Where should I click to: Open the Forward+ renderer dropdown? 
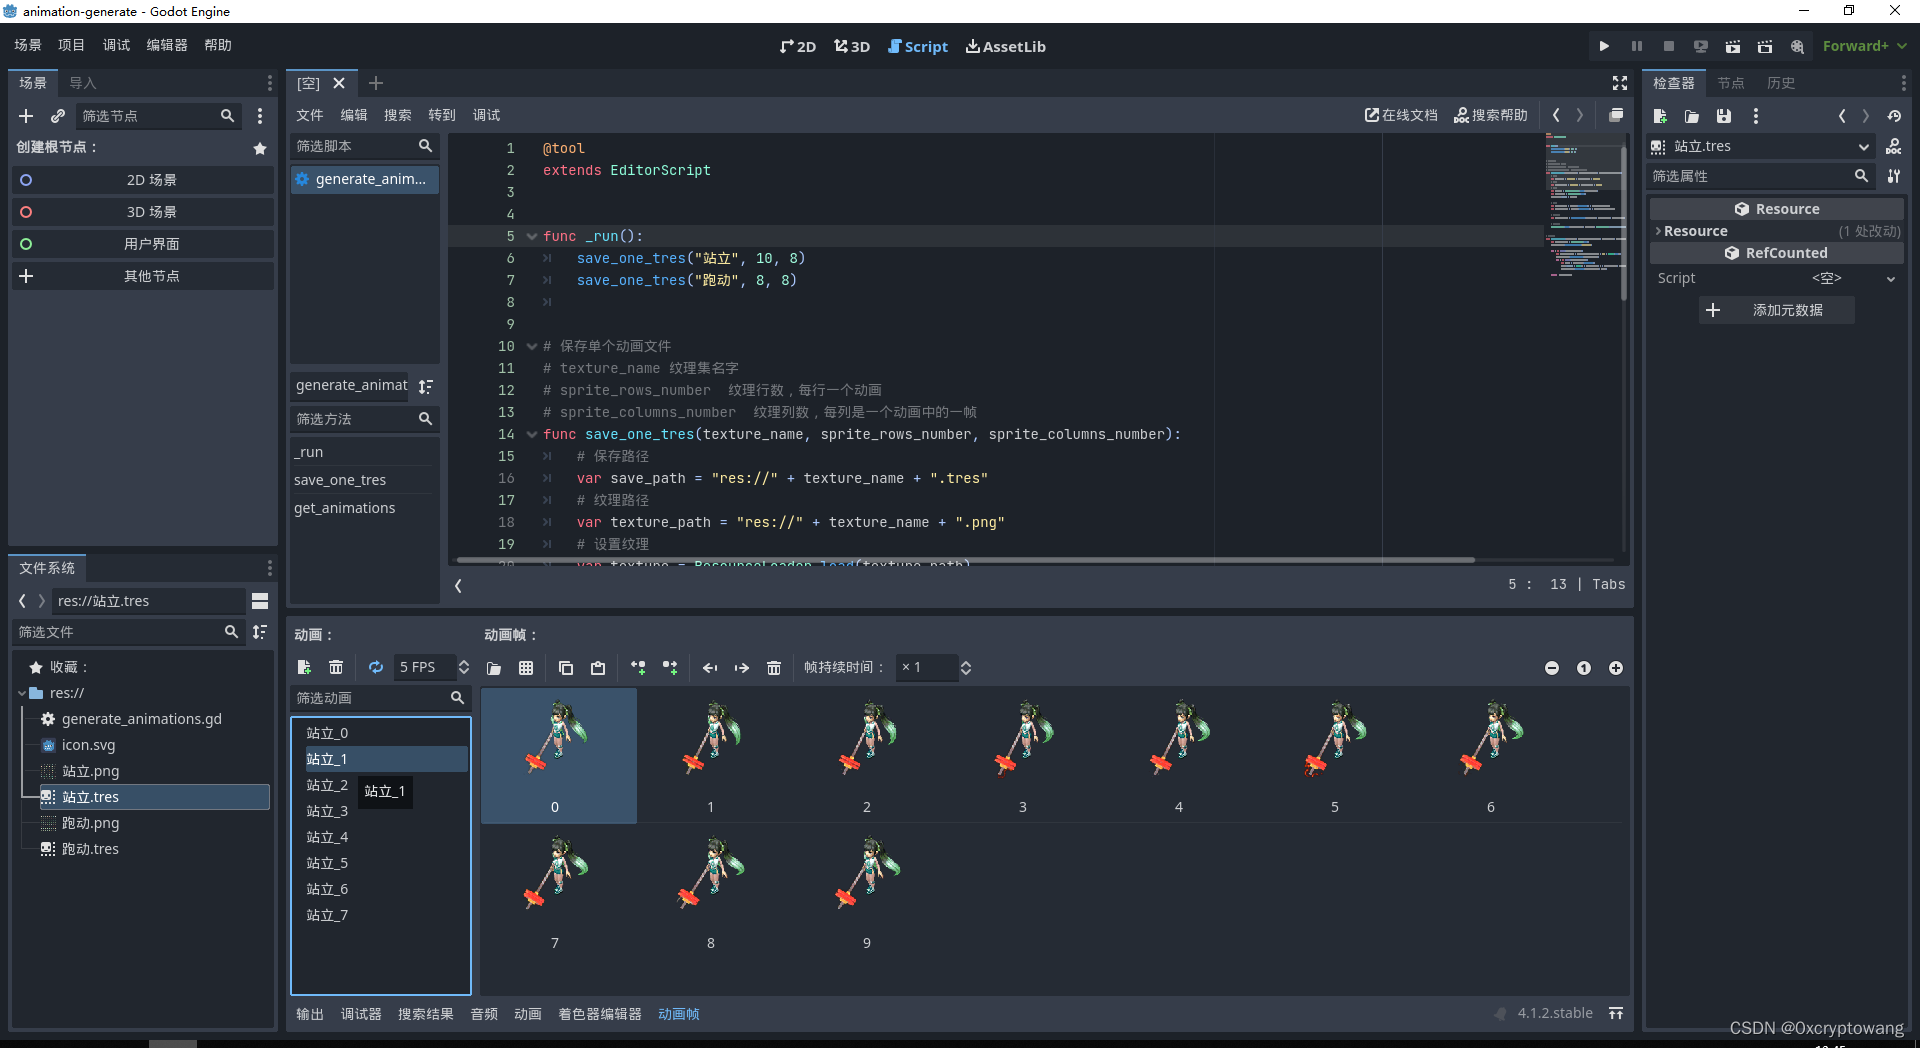(1864, 46)
